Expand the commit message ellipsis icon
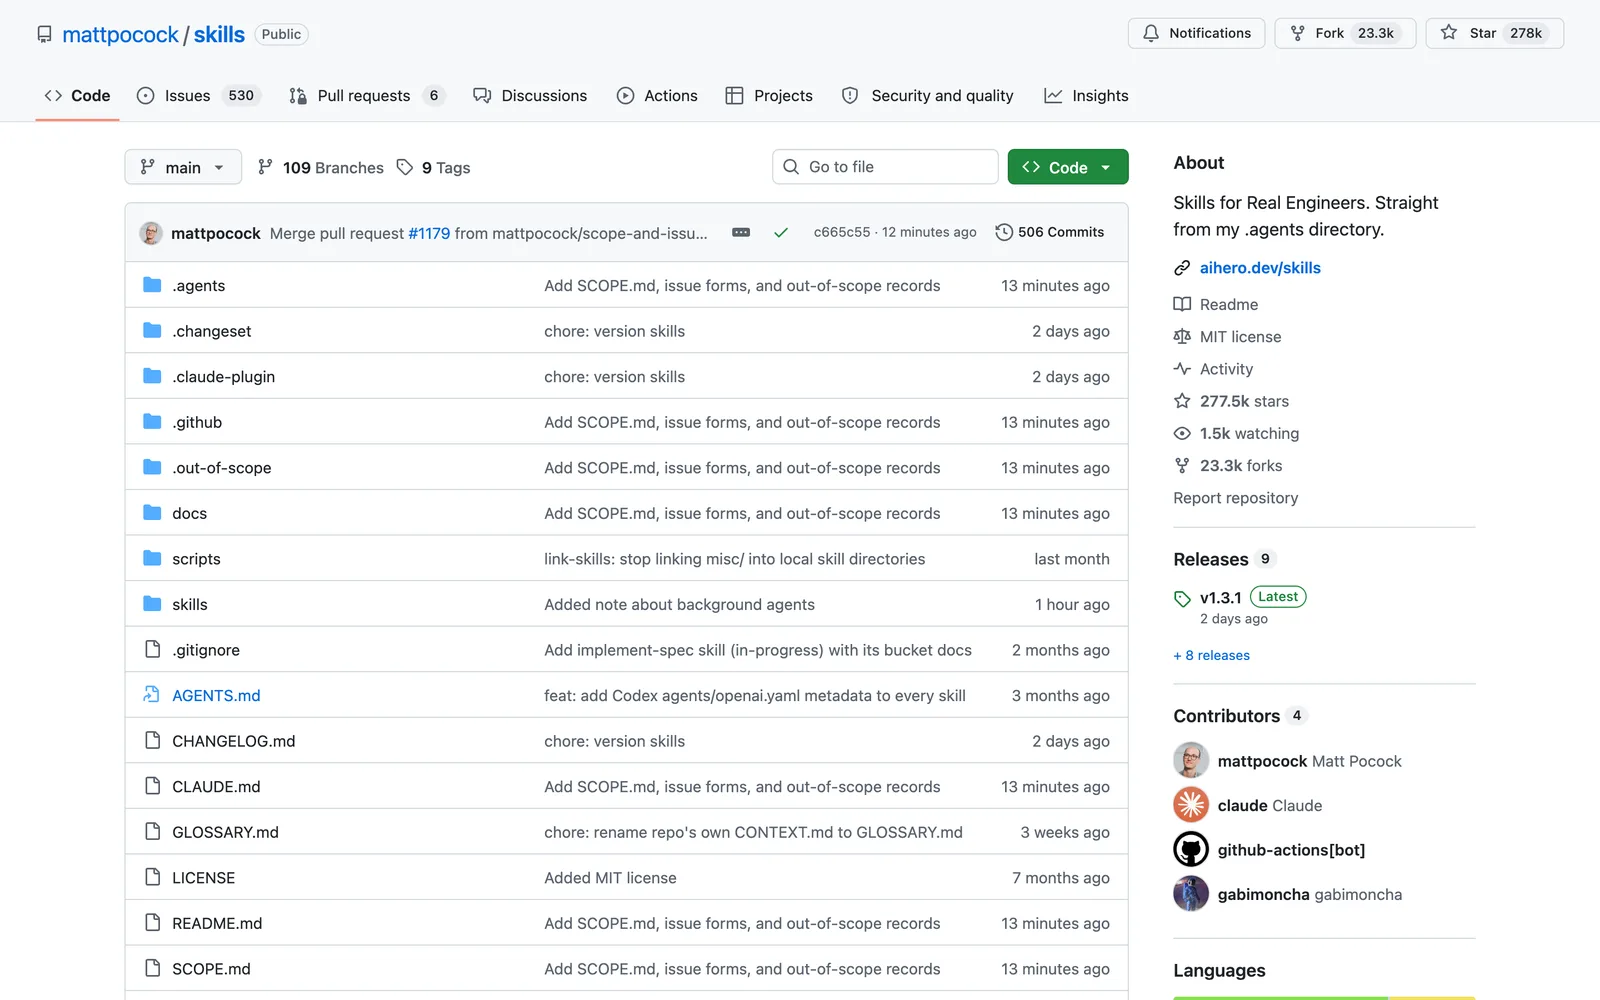Image resolution: width=1600 pixels, height=1000 pixels. (x=741, y=232)
